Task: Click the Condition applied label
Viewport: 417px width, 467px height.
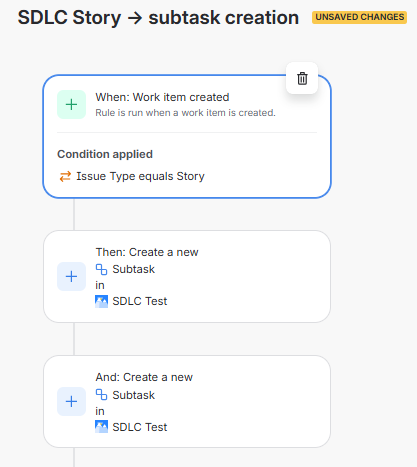Action: click(105, 154)
